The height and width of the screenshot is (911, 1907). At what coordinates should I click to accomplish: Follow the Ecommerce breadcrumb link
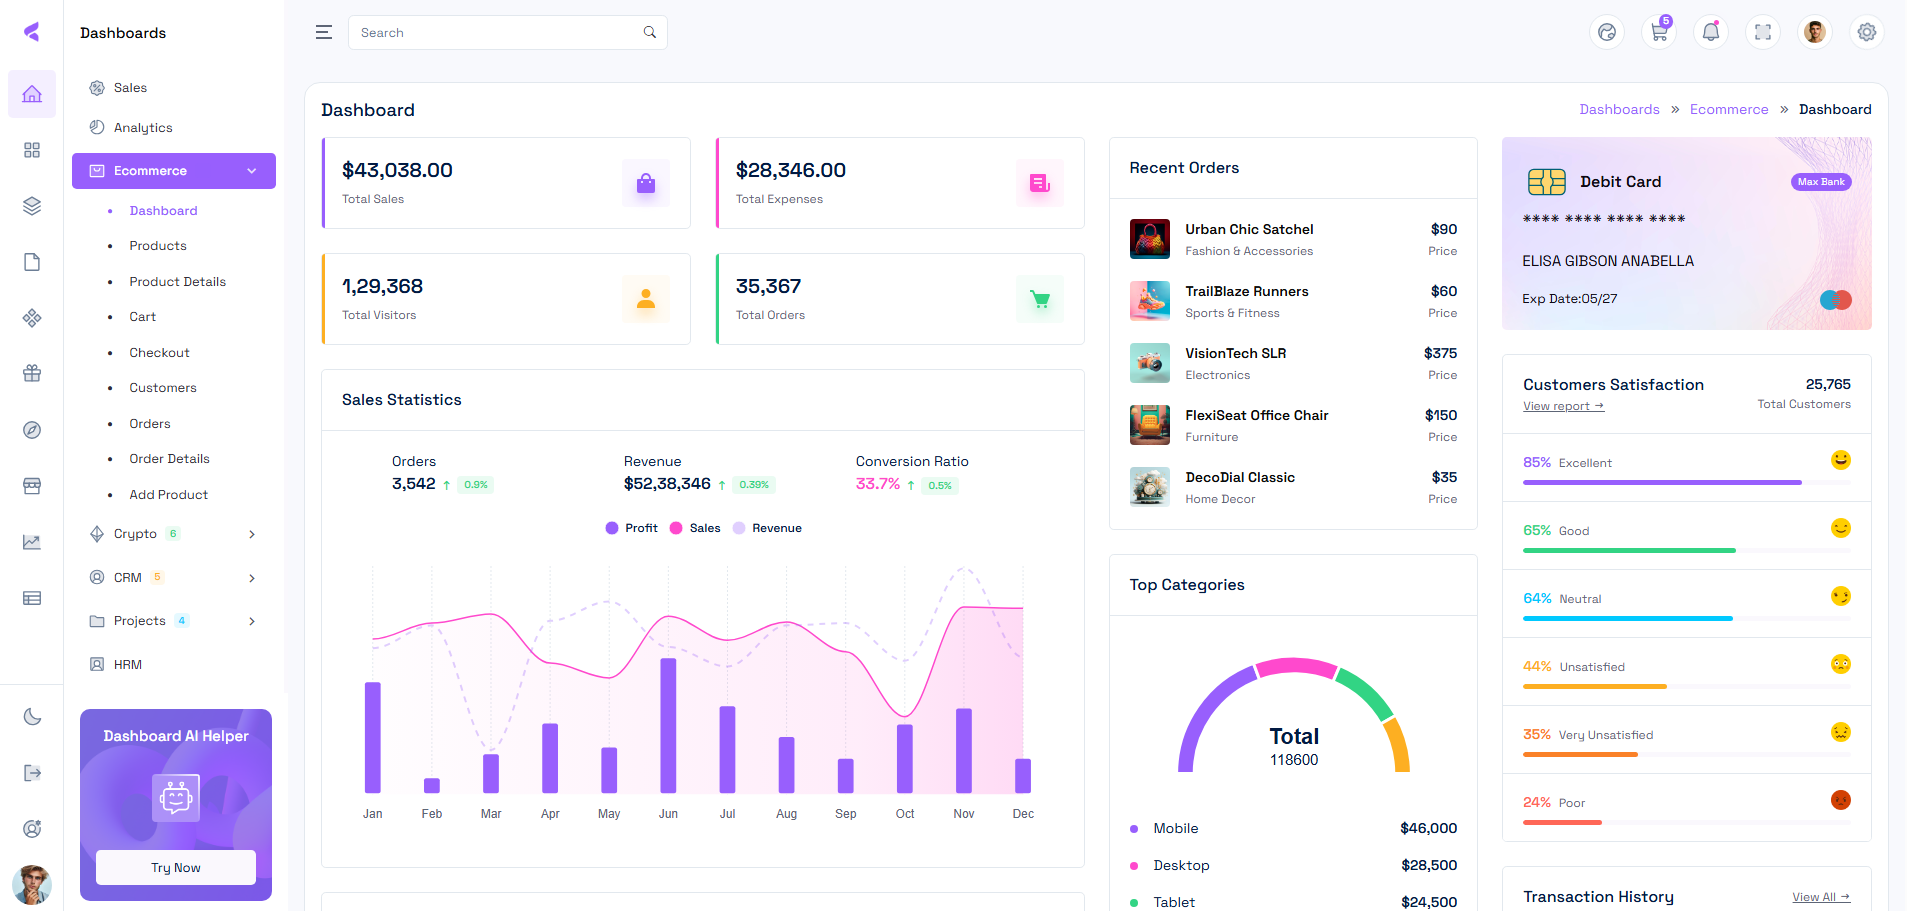[x=1728, y=110]
